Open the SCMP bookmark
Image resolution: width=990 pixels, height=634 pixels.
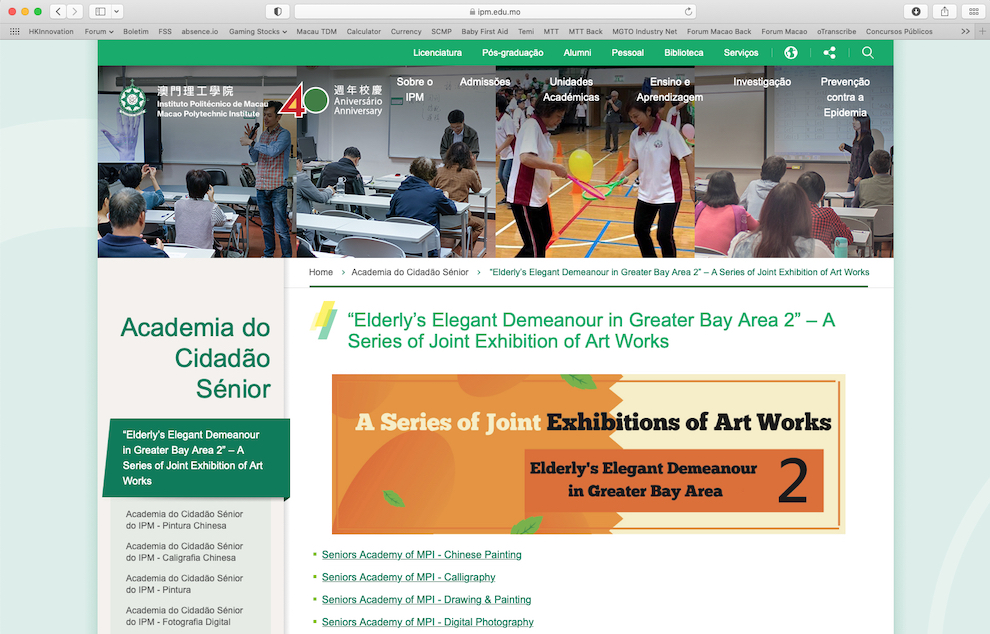point(441,32)
